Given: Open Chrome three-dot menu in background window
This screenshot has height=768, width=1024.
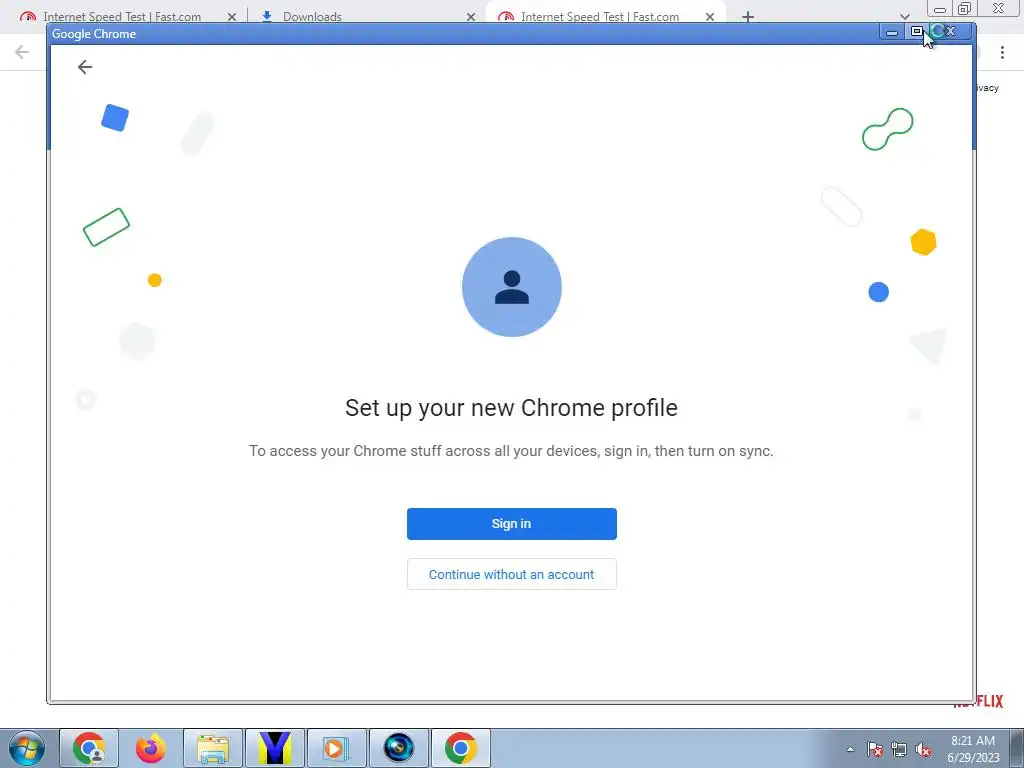Looking at the screenshot, I should [x=1002, y=52].
